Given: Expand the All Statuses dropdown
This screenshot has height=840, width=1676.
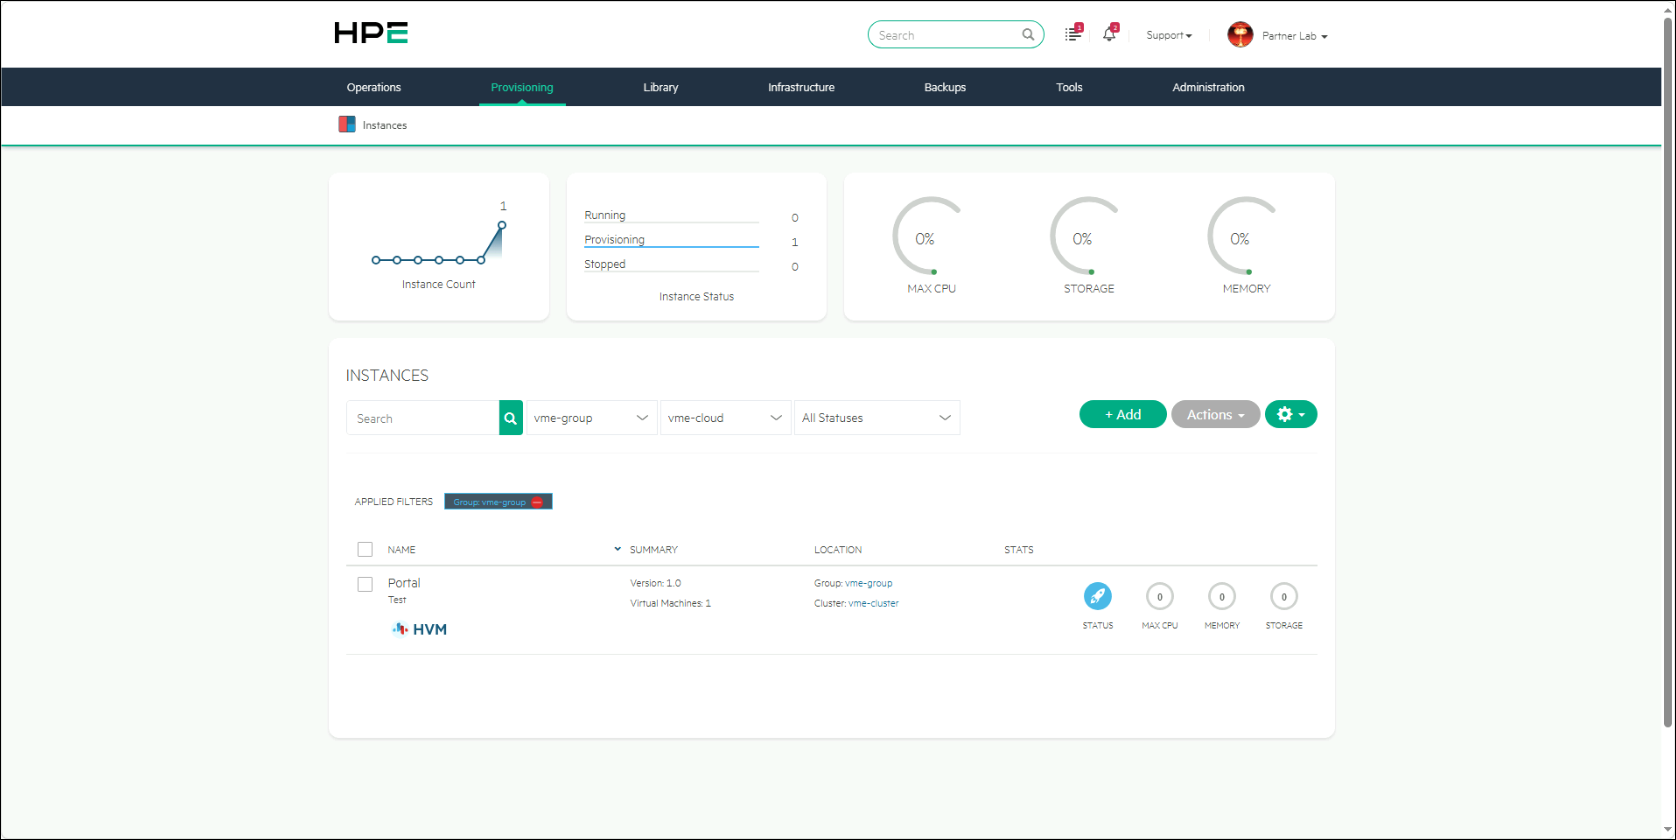Looking at the screenshot, I should (877, 418).
